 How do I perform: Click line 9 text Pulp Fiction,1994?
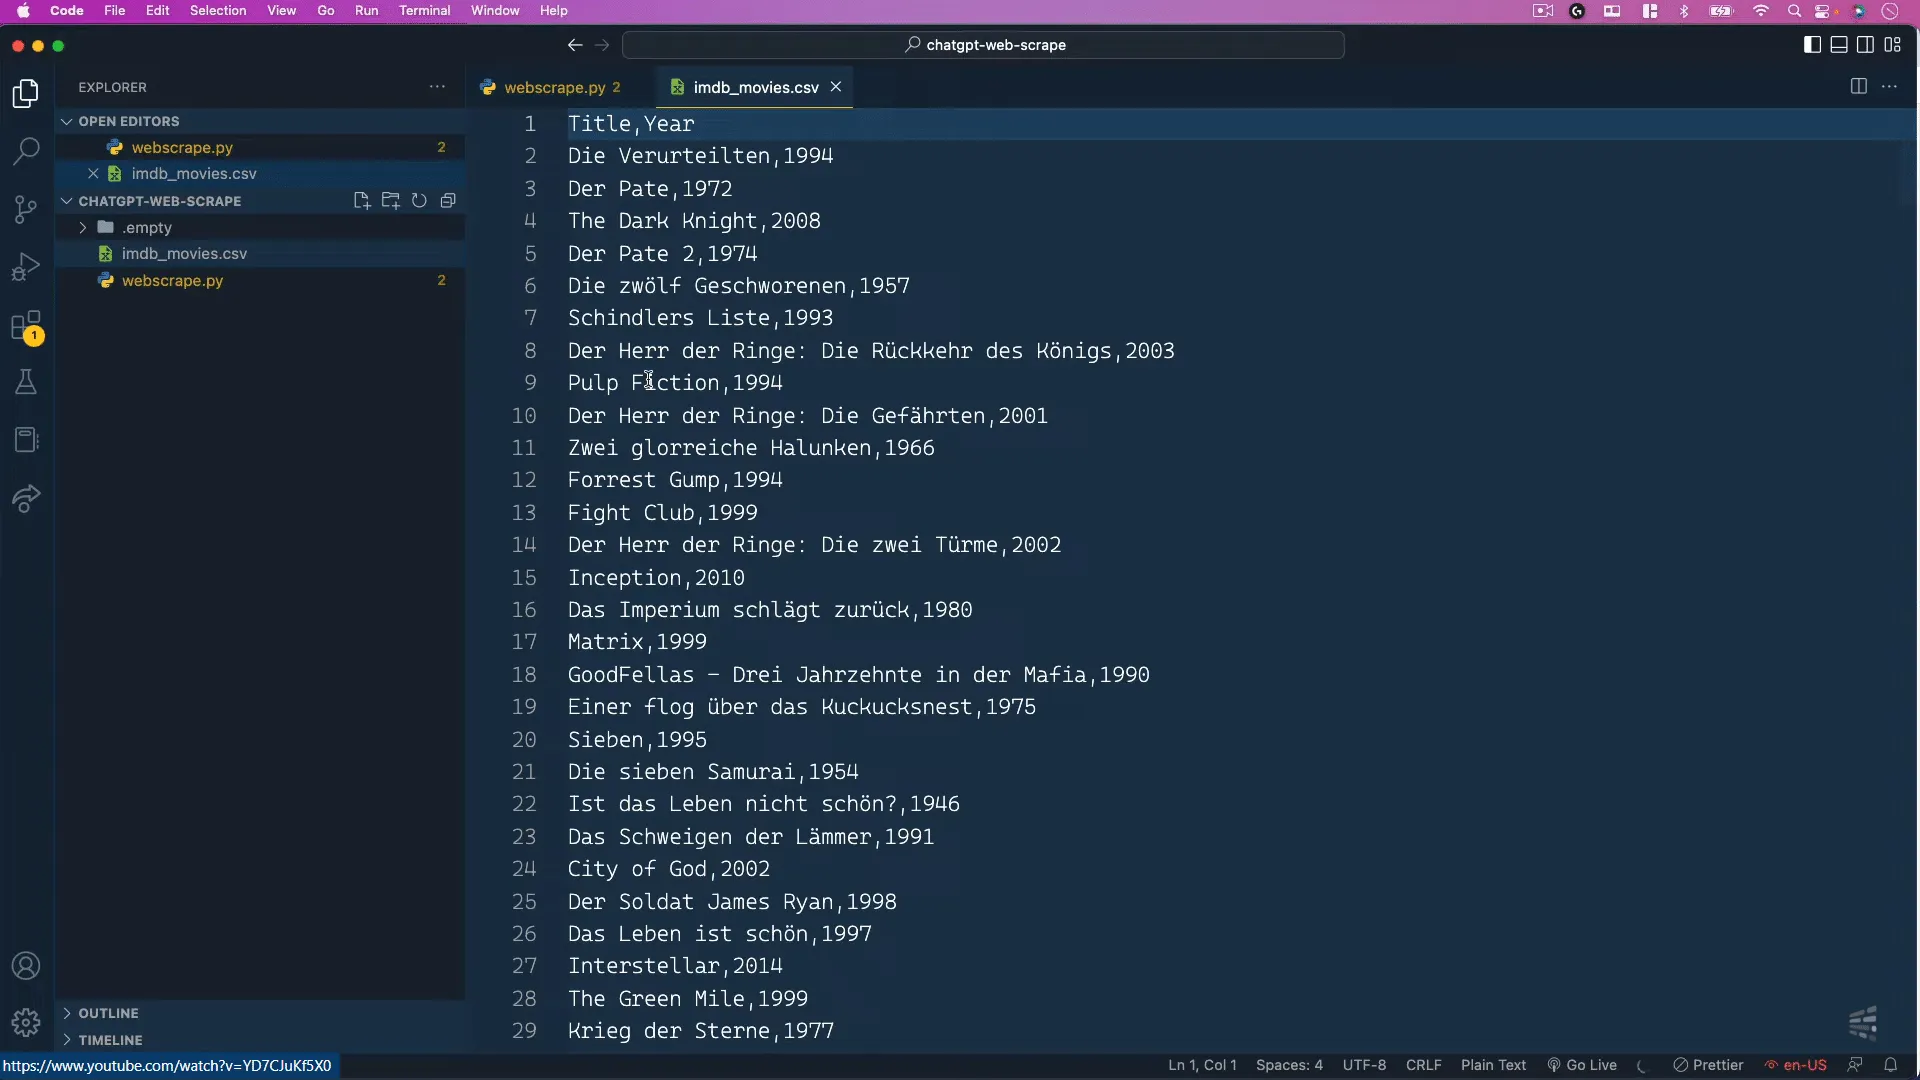675,383
